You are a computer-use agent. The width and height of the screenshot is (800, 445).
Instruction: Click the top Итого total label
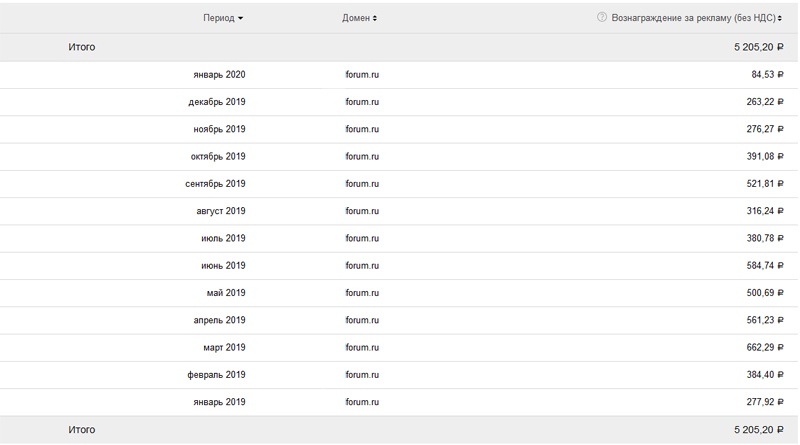(x=82, y=47)
